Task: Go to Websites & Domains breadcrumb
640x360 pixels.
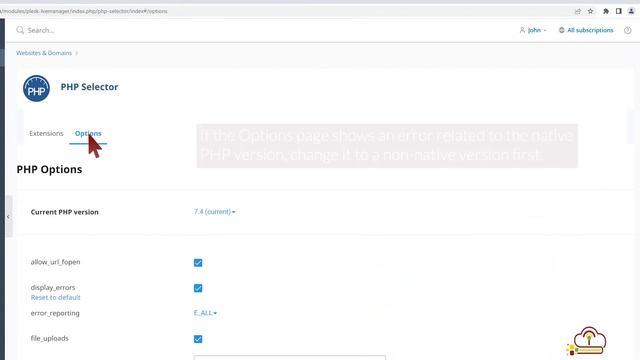Action: 44,53
